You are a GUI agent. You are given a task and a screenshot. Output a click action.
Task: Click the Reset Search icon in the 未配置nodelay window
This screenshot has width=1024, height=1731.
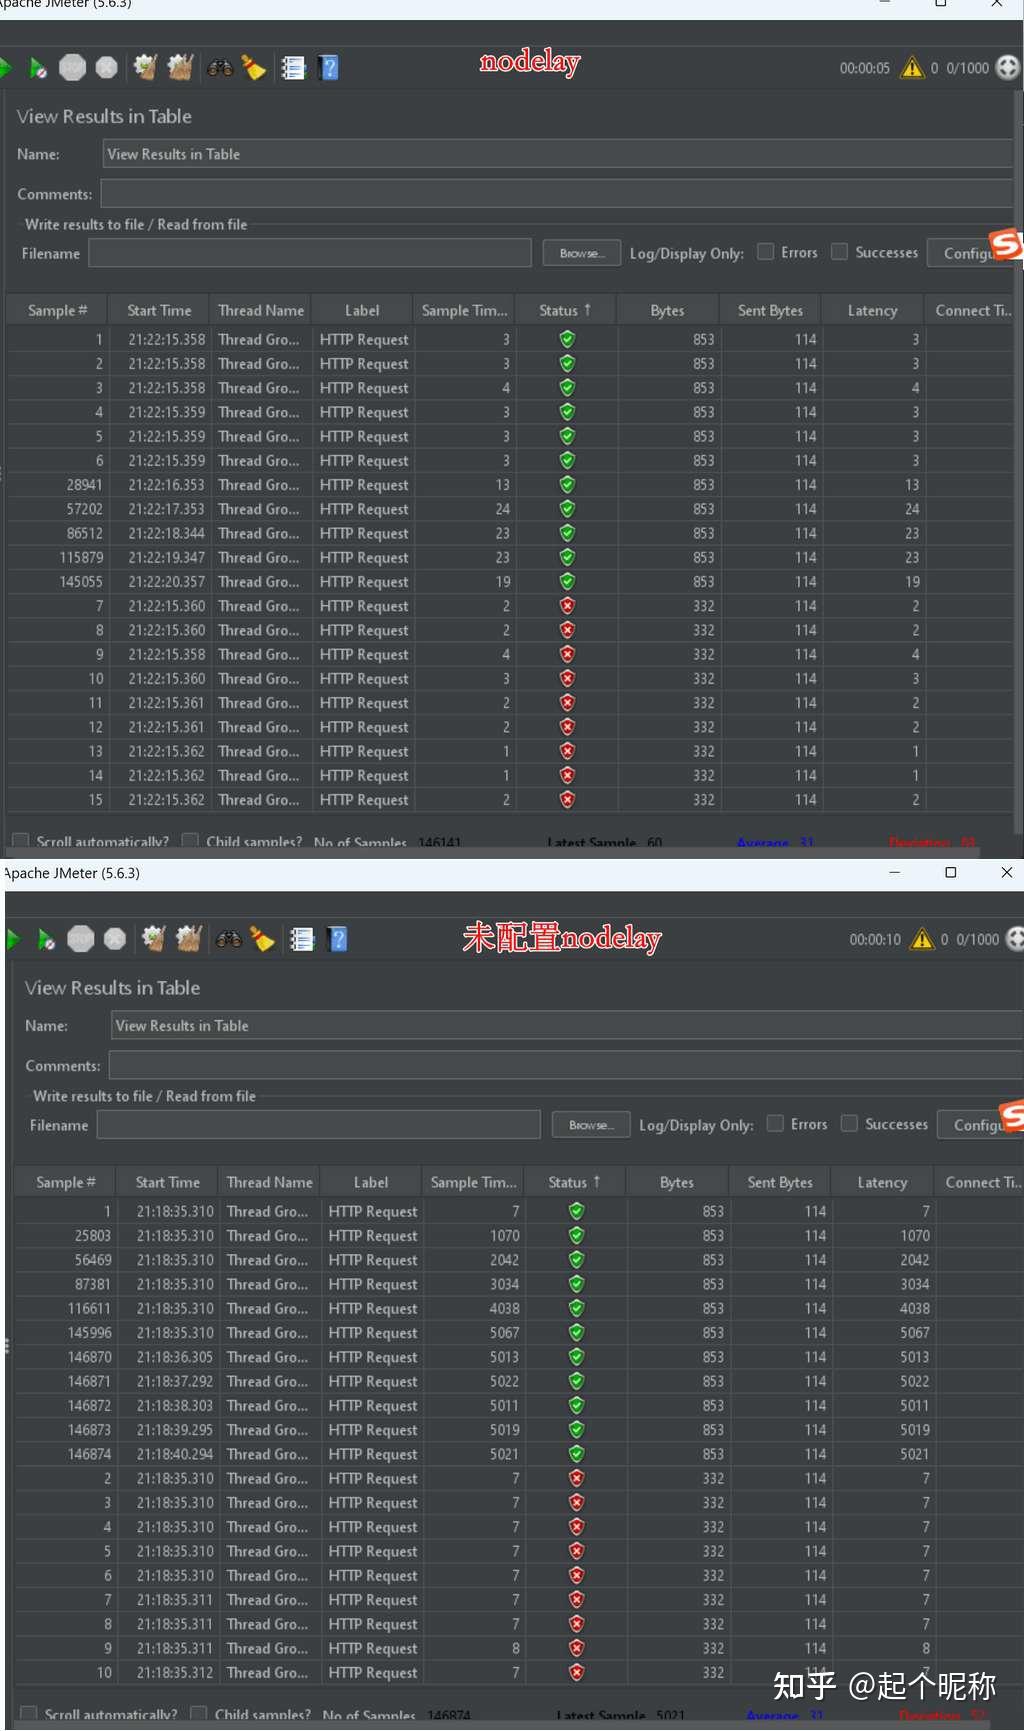click(x=262, y=939)
